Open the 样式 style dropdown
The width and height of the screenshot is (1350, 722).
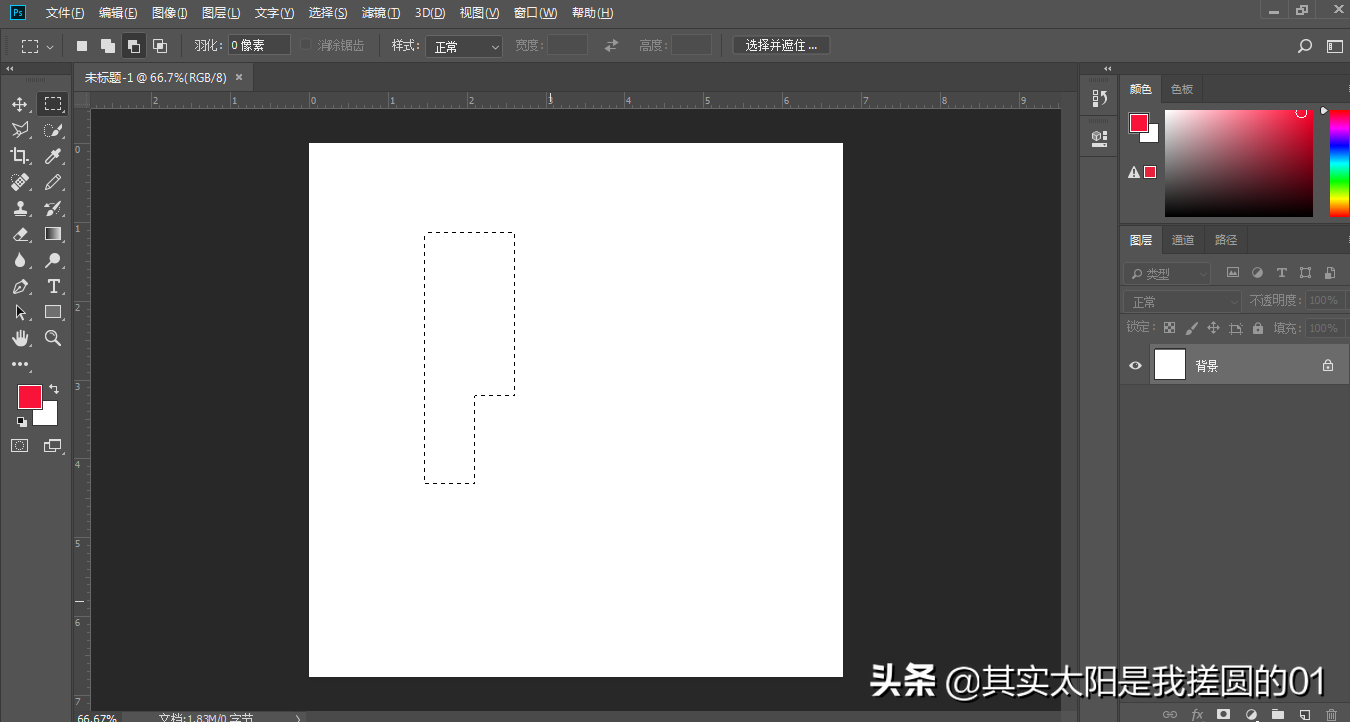[464, 47]
